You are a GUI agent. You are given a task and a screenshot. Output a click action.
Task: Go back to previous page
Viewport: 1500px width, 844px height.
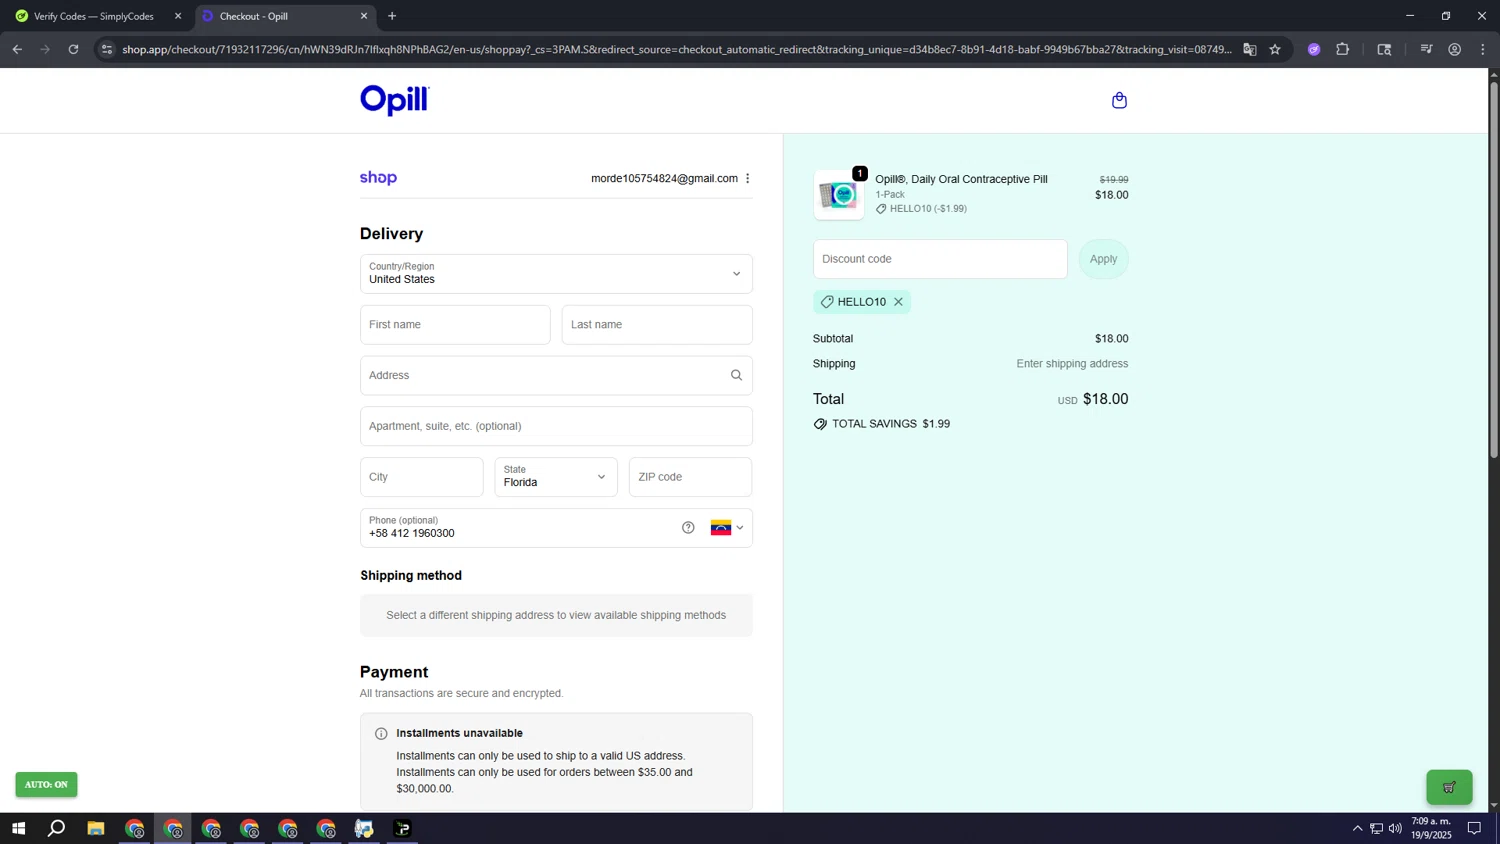click(x=17, y=49)
